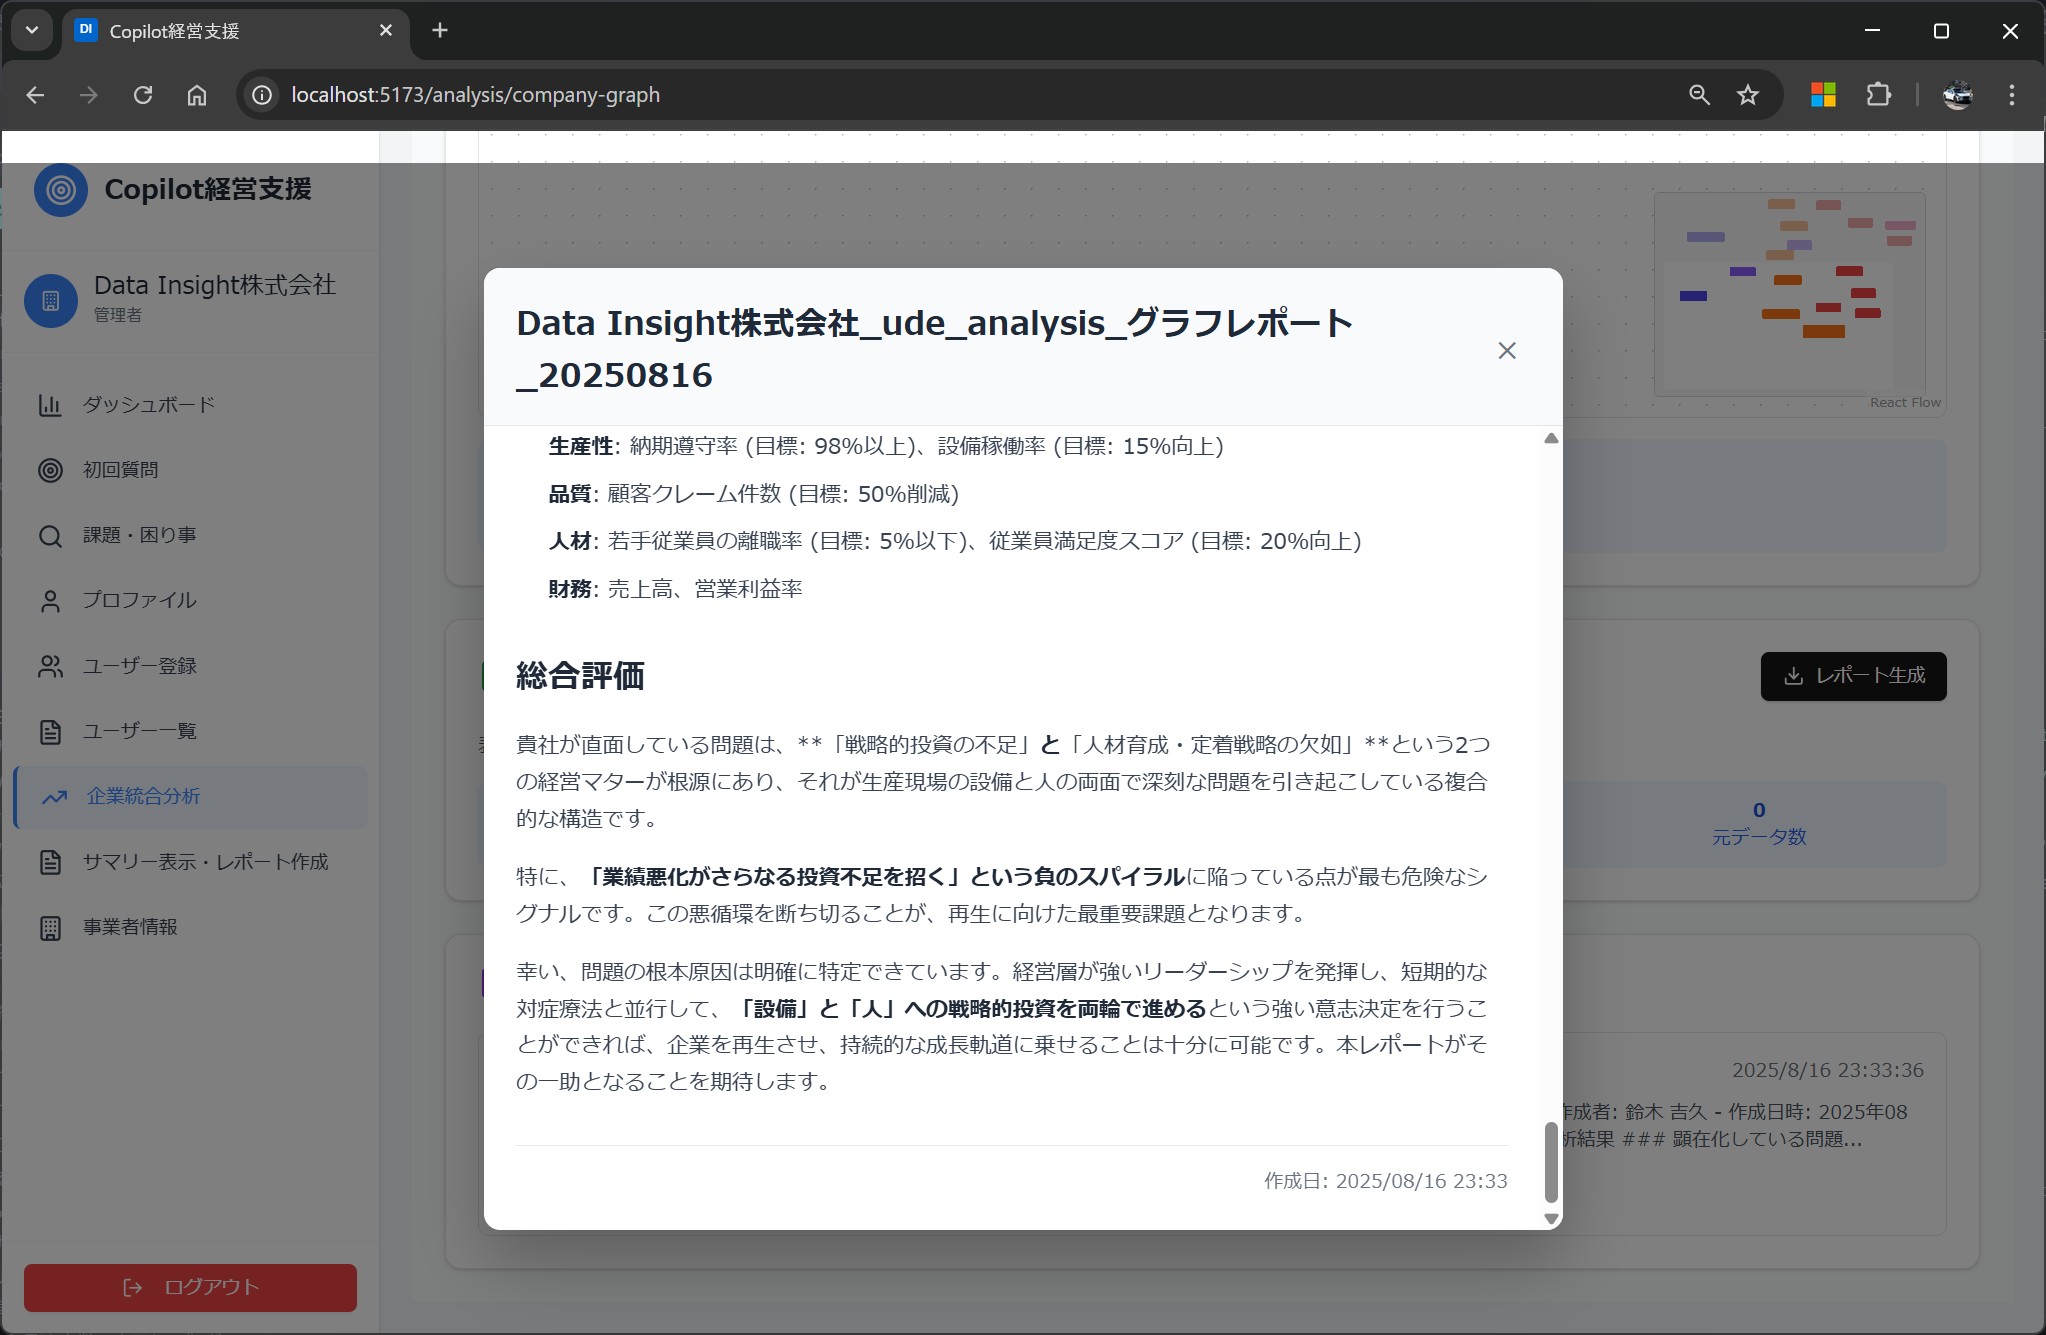Open the tab search chevron dropdown

pyautogui.click(x=31, y=30)
